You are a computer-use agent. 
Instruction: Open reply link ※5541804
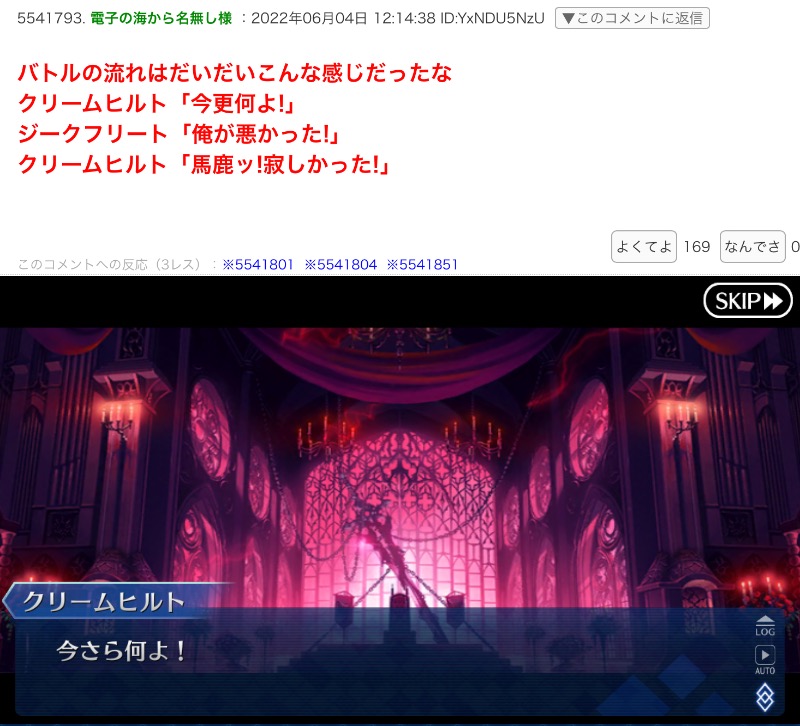click(340, 265)
